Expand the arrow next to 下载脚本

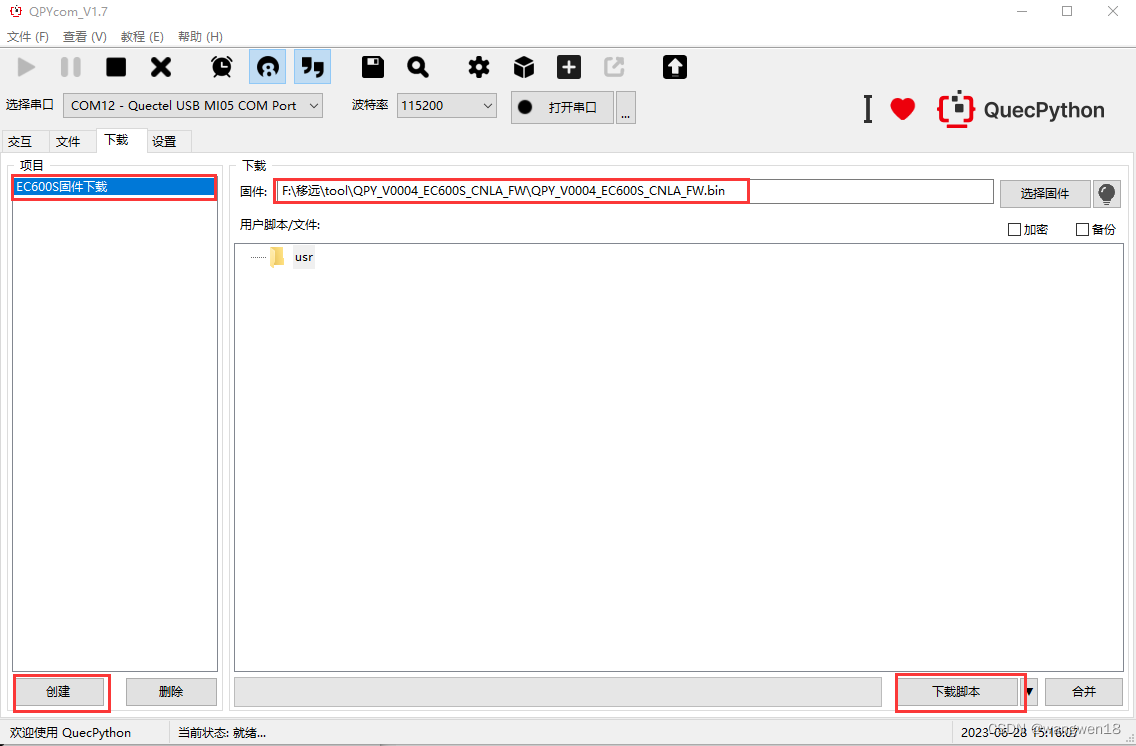[x=1030, y=692]
